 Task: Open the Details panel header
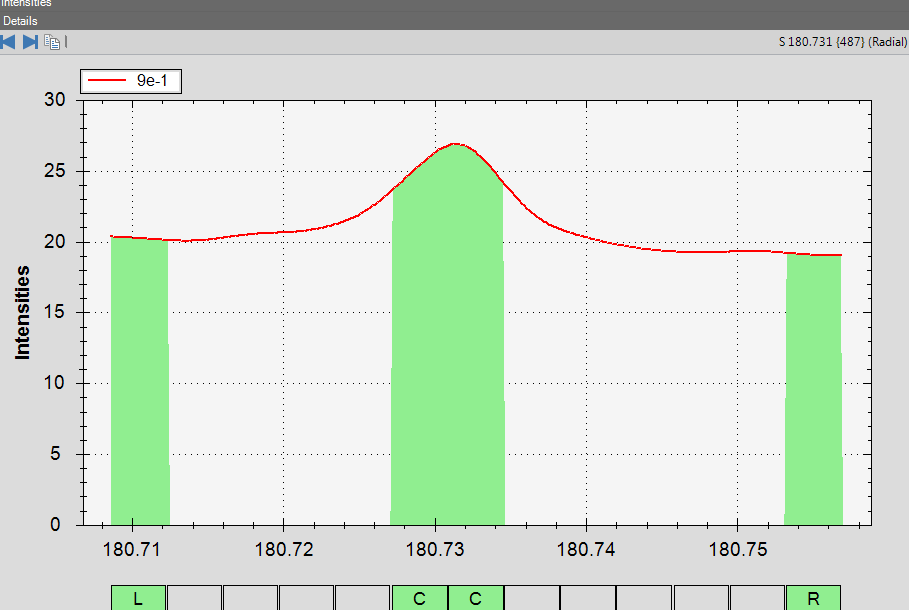[x=21, y=20]
